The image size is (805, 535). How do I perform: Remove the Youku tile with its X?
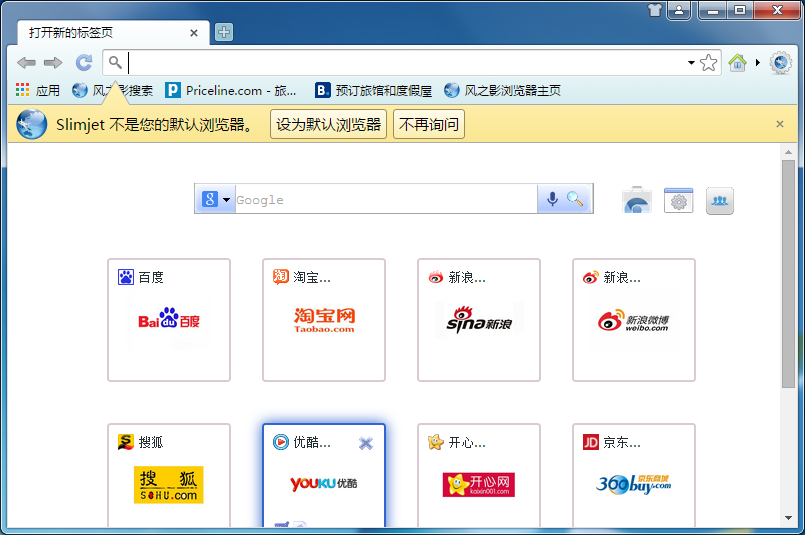pyautogui.click(x=366, y=443)
